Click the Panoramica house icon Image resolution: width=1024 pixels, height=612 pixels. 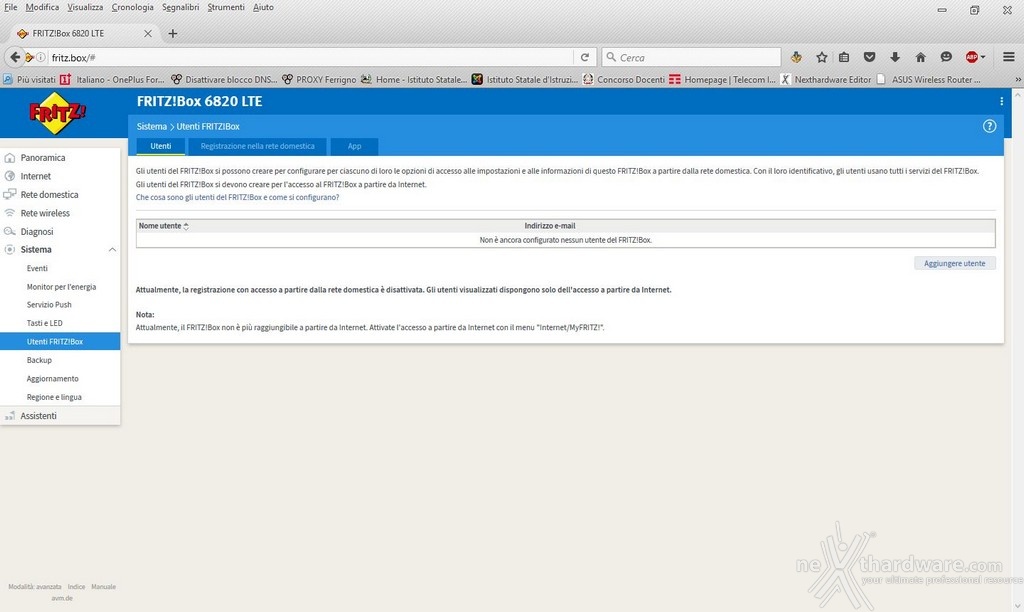point(10,157)
